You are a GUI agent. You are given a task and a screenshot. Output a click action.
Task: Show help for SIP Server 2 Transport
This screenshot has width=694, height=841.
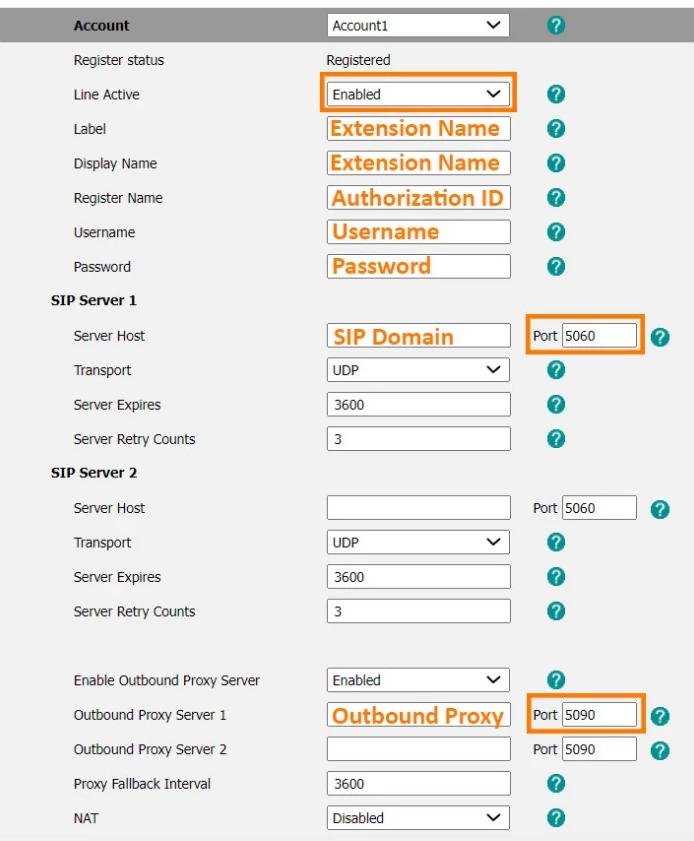tap(556, 542)
